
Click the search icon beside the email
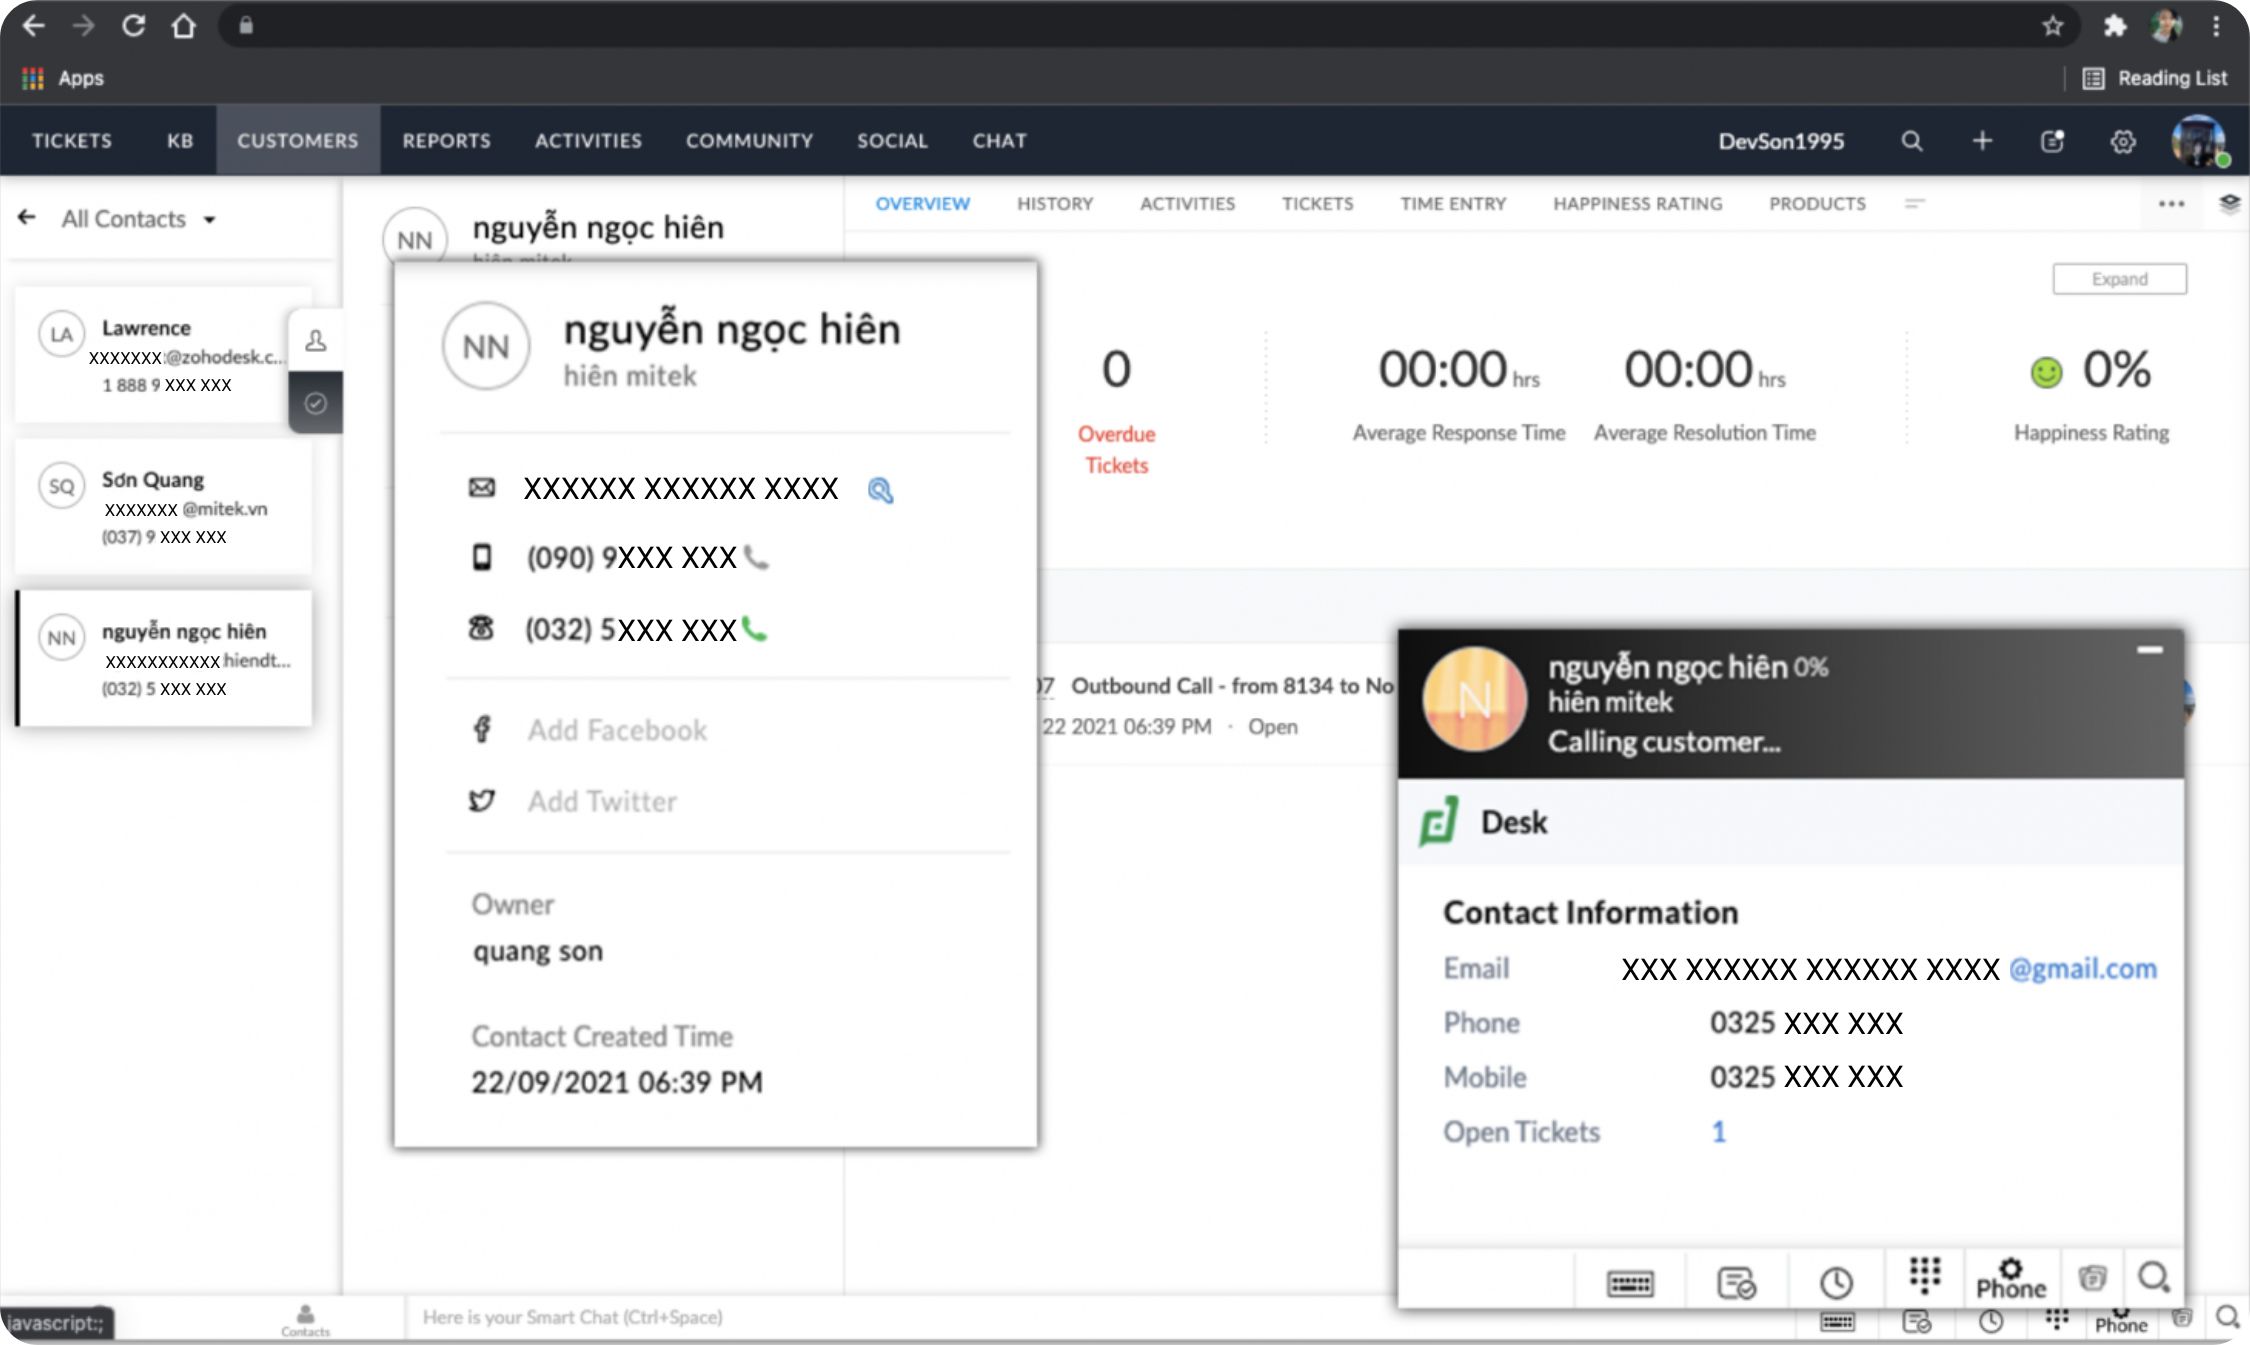(x=880, y=490)
